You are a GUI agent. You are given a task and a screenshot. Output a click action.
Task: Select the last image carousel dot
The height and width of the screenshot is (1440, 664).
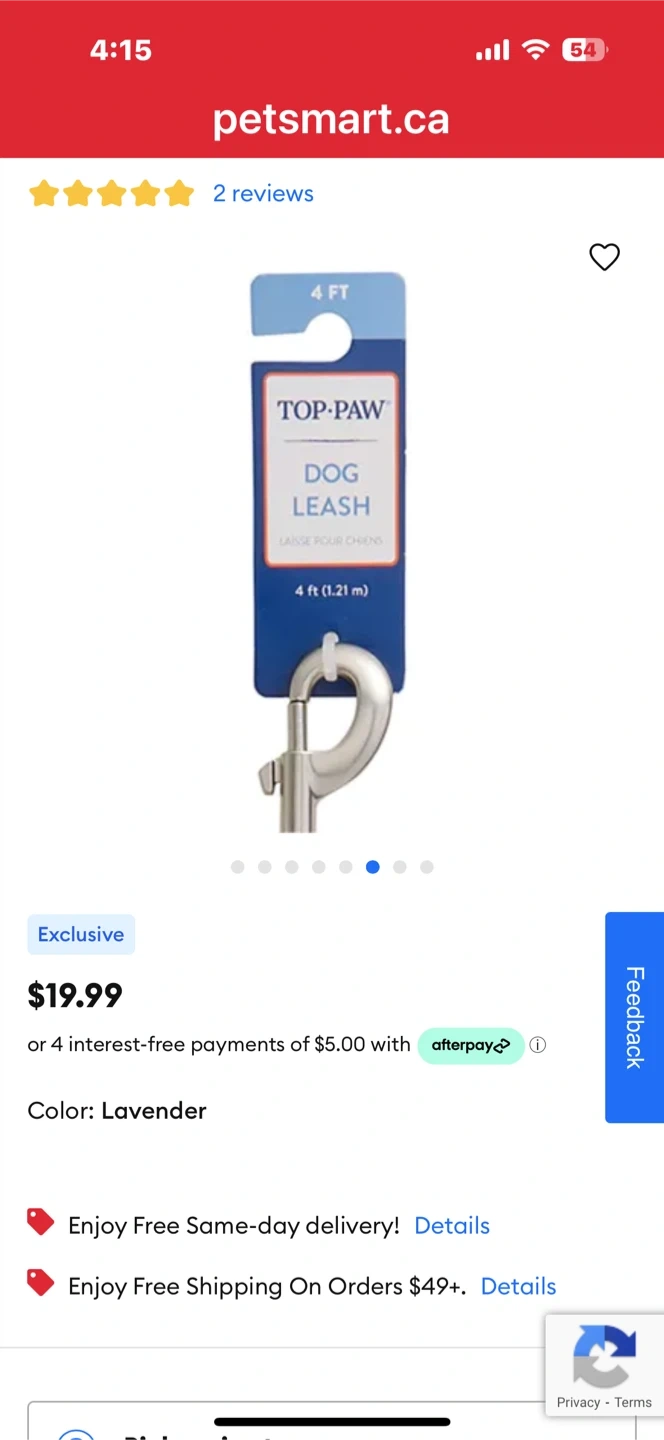(x=427, y=867)
